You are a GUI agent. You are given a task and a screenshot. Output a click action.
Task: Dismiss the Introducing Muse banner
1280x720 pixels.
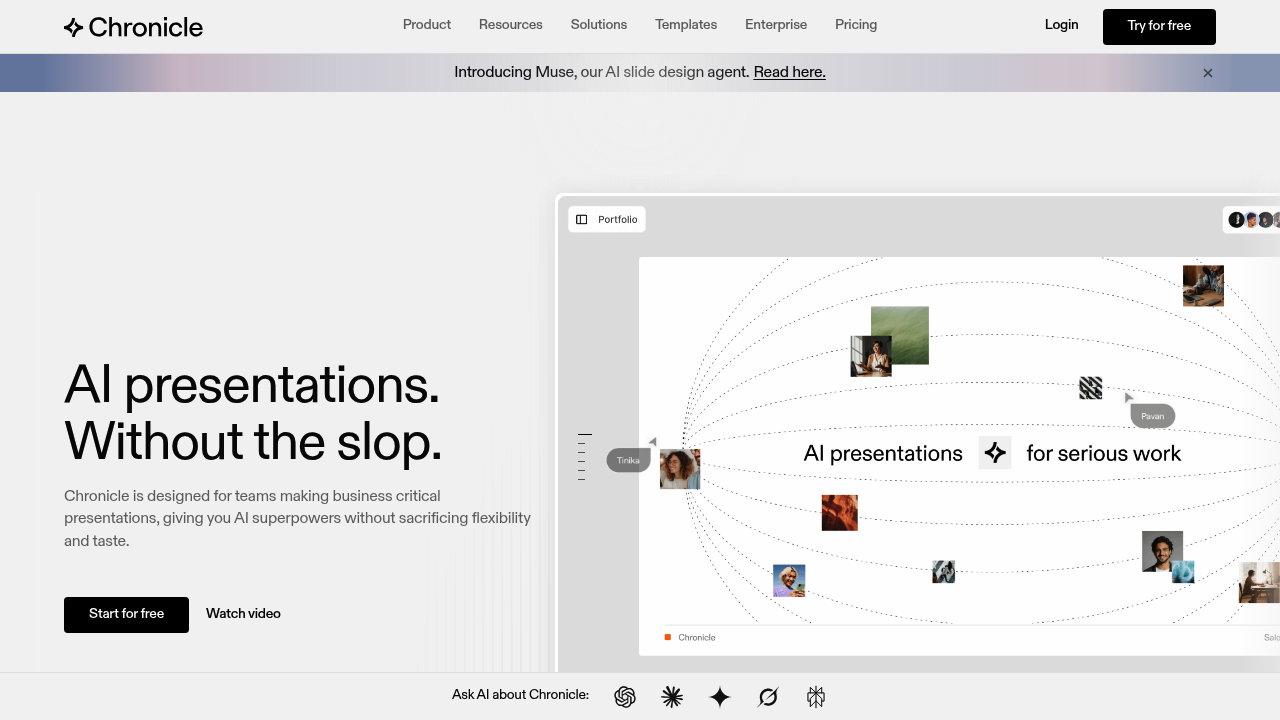1207,72
